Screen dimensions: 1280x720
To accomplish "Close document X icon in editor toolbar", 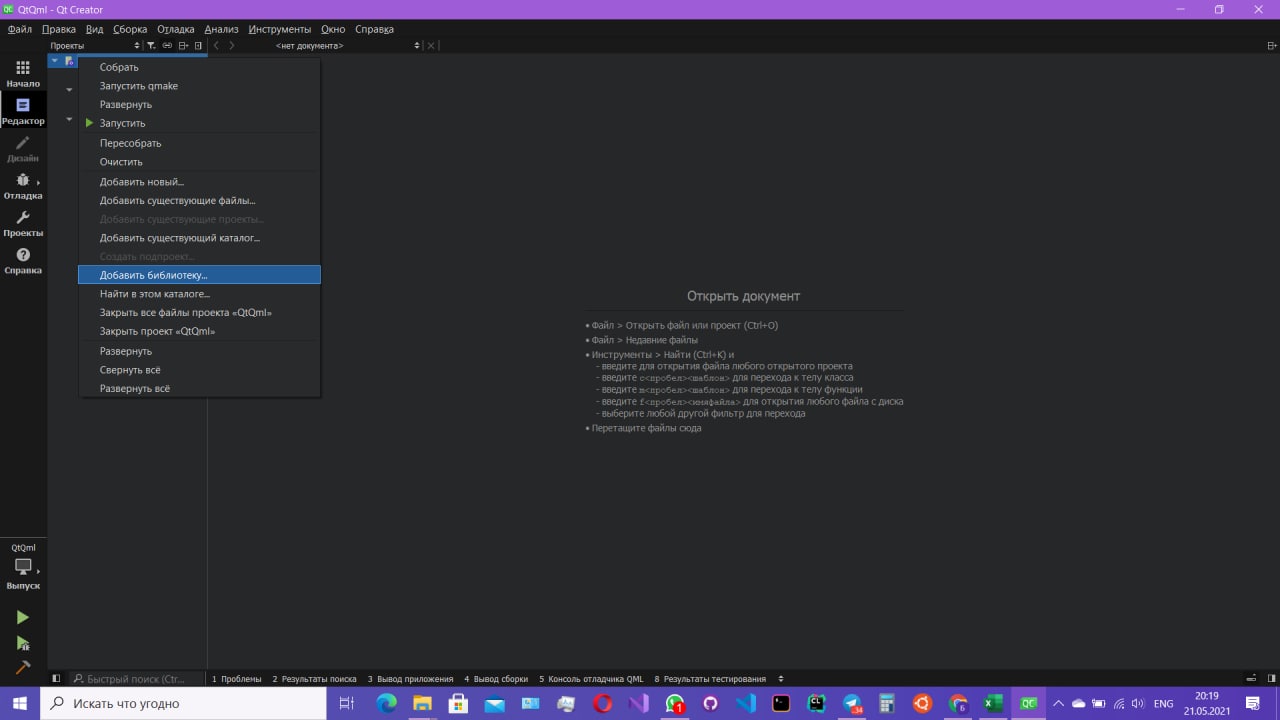I will tap(431, 46).
